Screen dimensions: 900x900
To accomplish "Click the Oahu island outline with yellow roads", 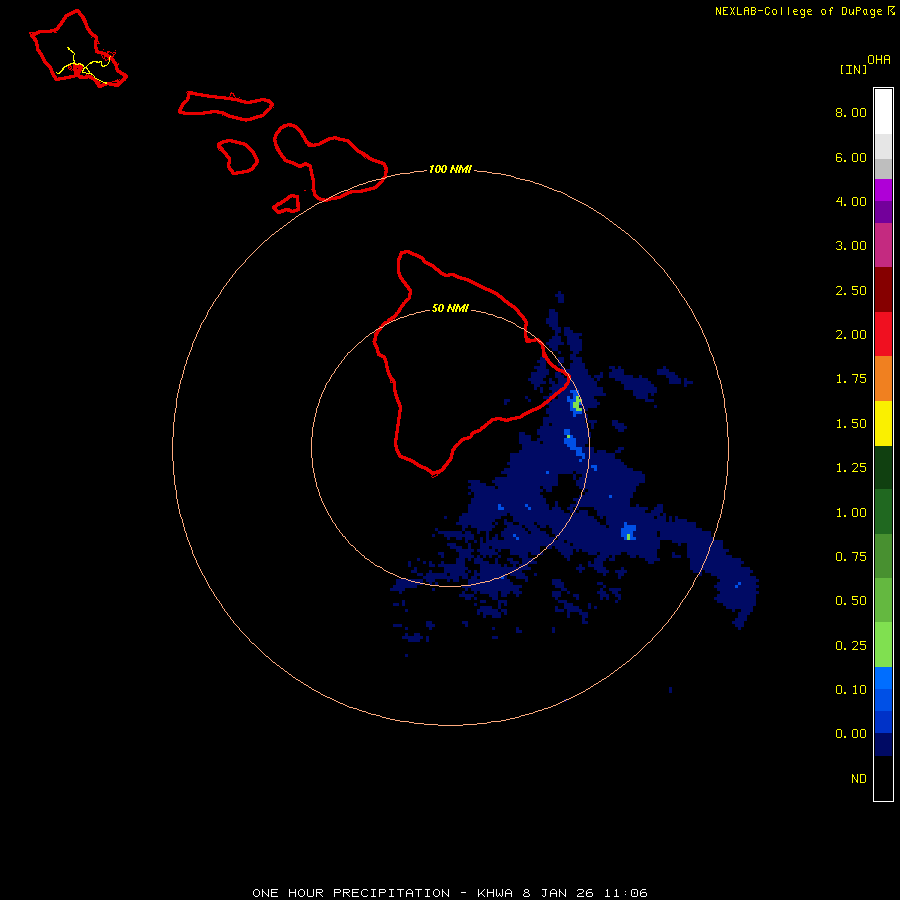I will (x=78, y=49).
